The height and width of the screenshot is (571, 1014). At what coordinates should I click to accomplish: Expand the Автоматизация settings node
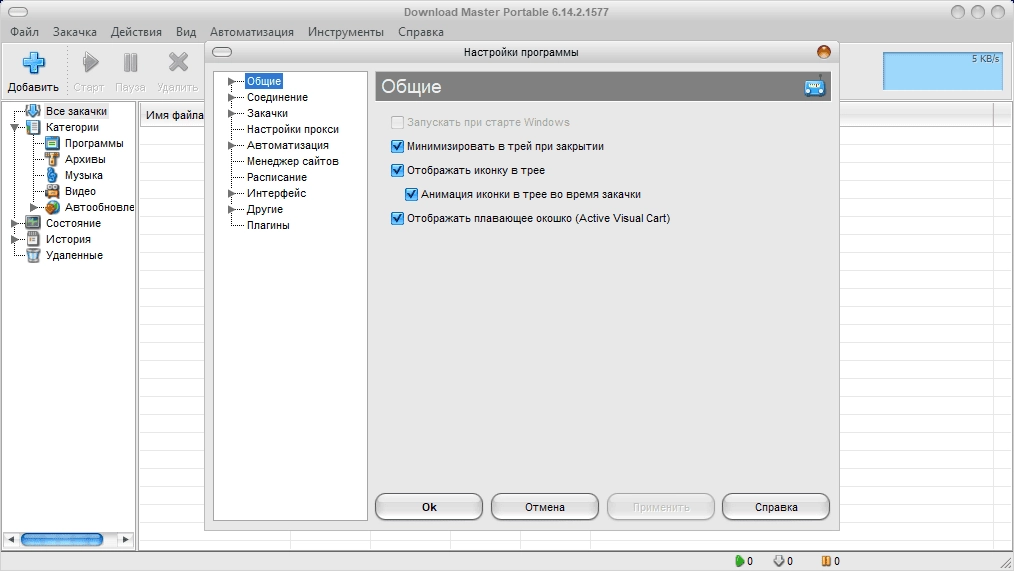[x=231, y=145]
